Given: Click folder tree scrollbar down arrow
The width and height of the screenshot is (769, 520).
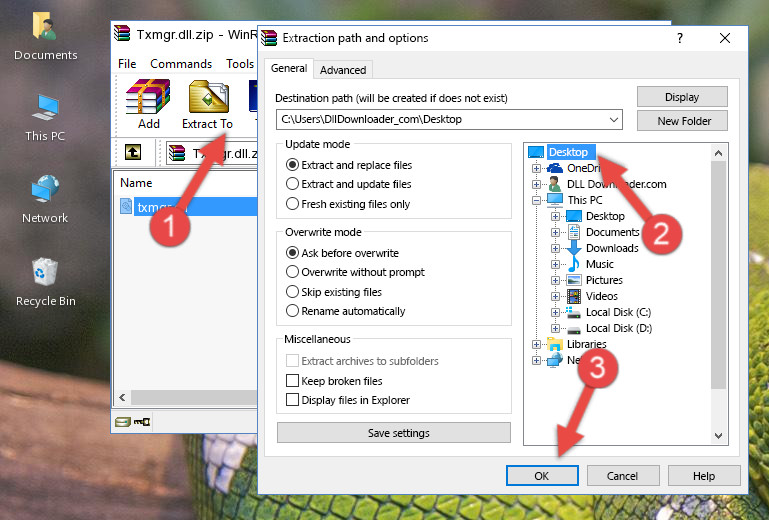Looking at the screenshot, I should [x=718, y=436].
